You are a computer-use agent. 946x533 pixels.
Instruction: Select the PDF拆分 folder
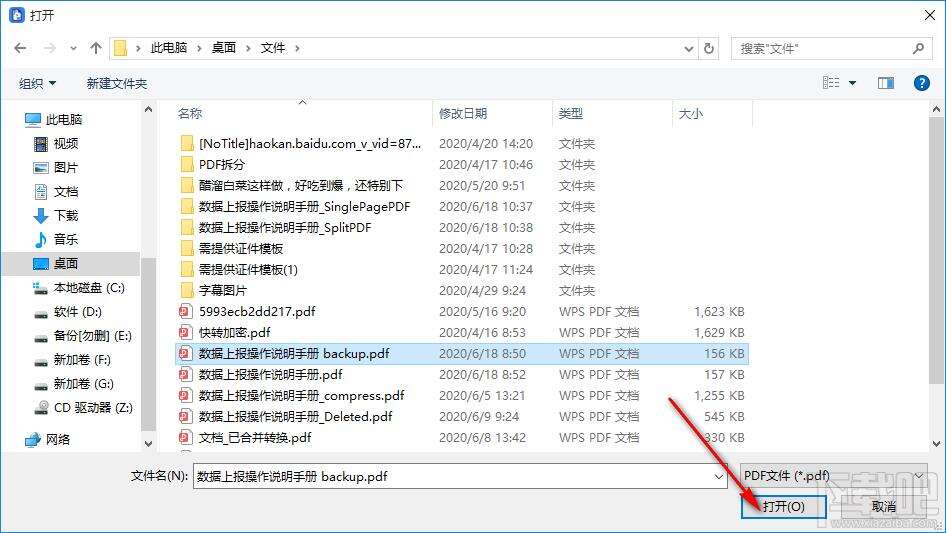(222, 165)
